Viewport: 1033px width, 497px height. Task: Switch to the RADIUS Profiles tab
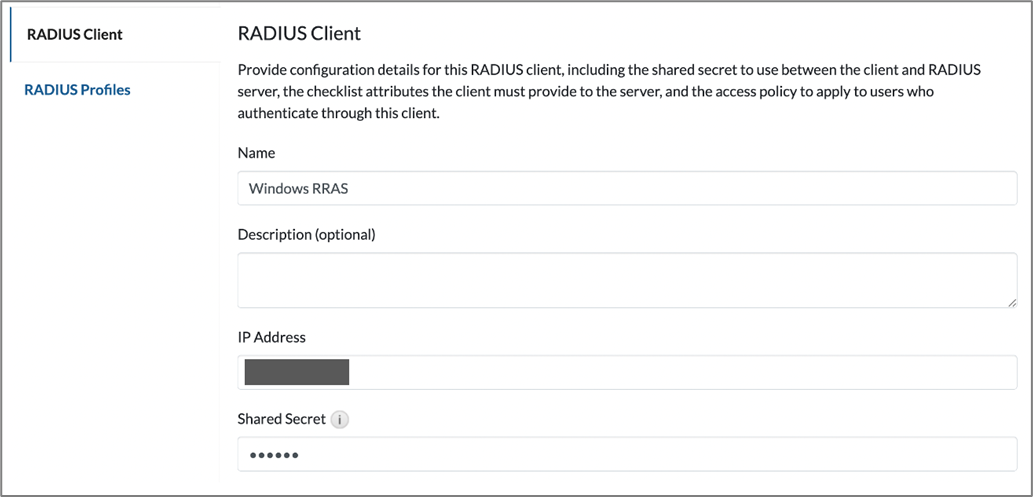pos(77,90)
